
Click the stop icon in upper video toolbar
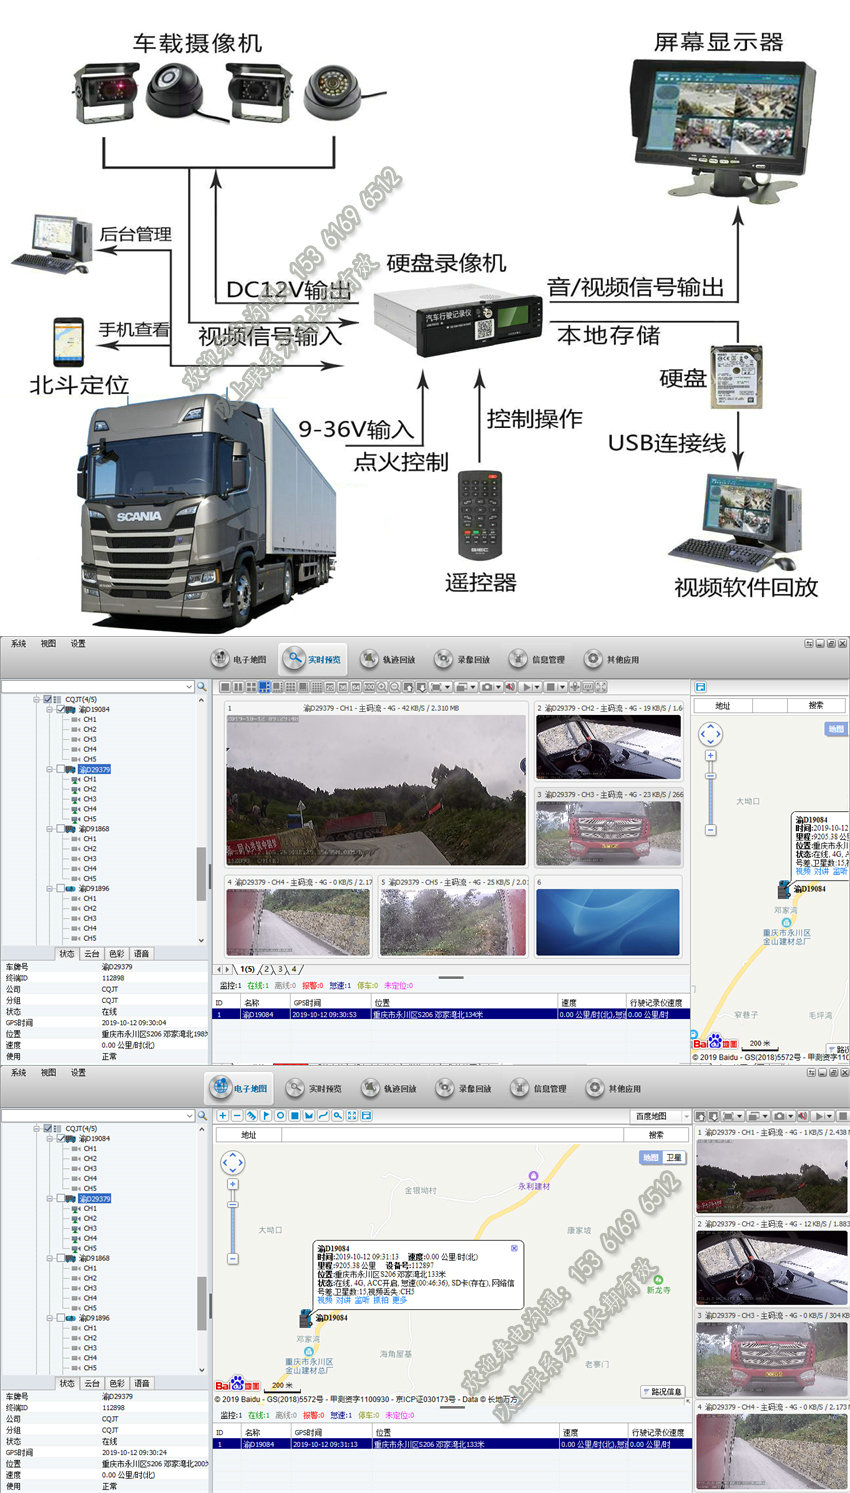point(550,687)
